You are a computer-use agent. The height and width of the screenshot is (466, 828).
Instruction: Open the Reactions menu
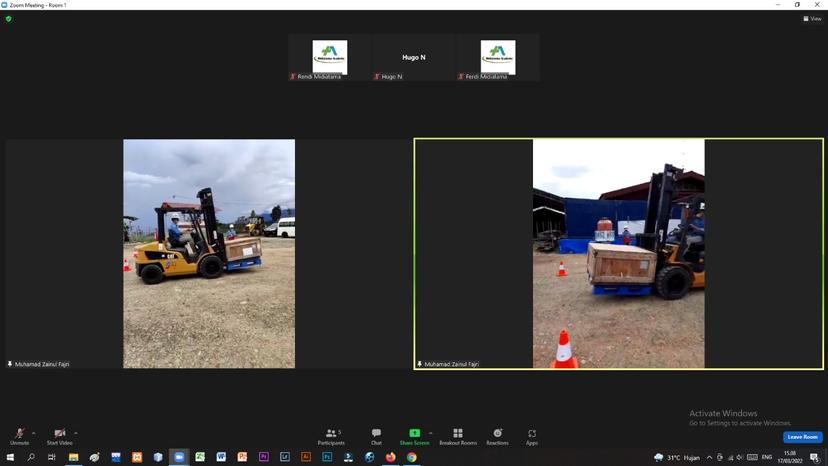point(497,436)
